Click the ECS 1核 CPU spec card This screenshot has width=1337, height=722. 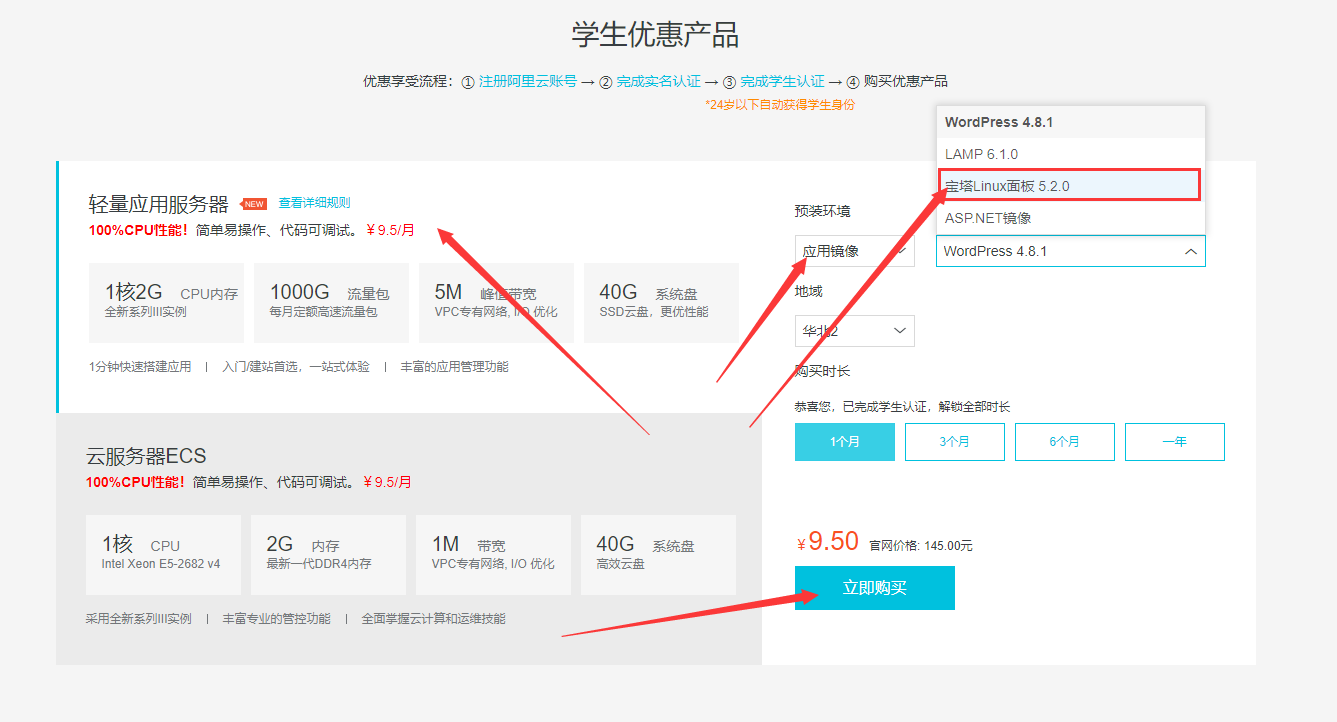pos(163,555)
